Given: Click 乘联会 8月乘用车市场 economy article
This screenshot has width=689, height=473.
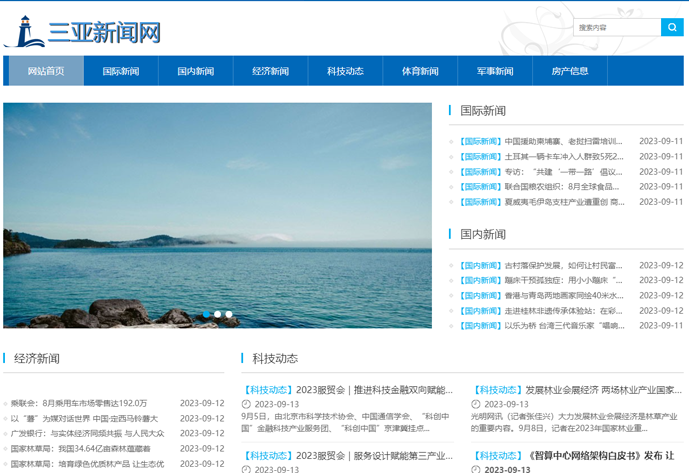Looking at the screenshot, I should click(x=78, y=403).
